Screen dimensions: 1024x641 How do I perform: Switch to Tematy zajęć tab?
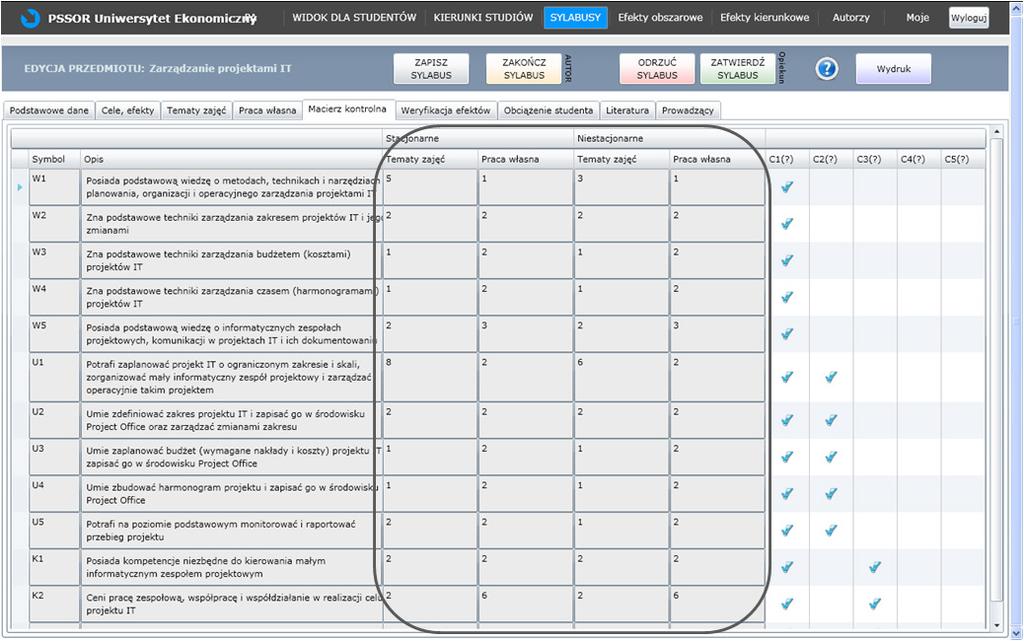point(196,110)
